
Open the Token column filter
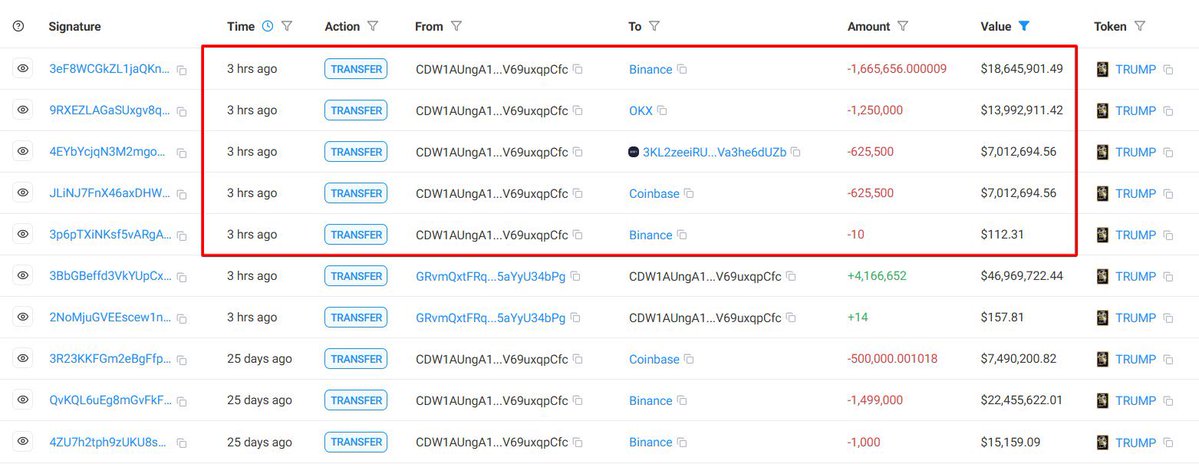(1139, 26)
